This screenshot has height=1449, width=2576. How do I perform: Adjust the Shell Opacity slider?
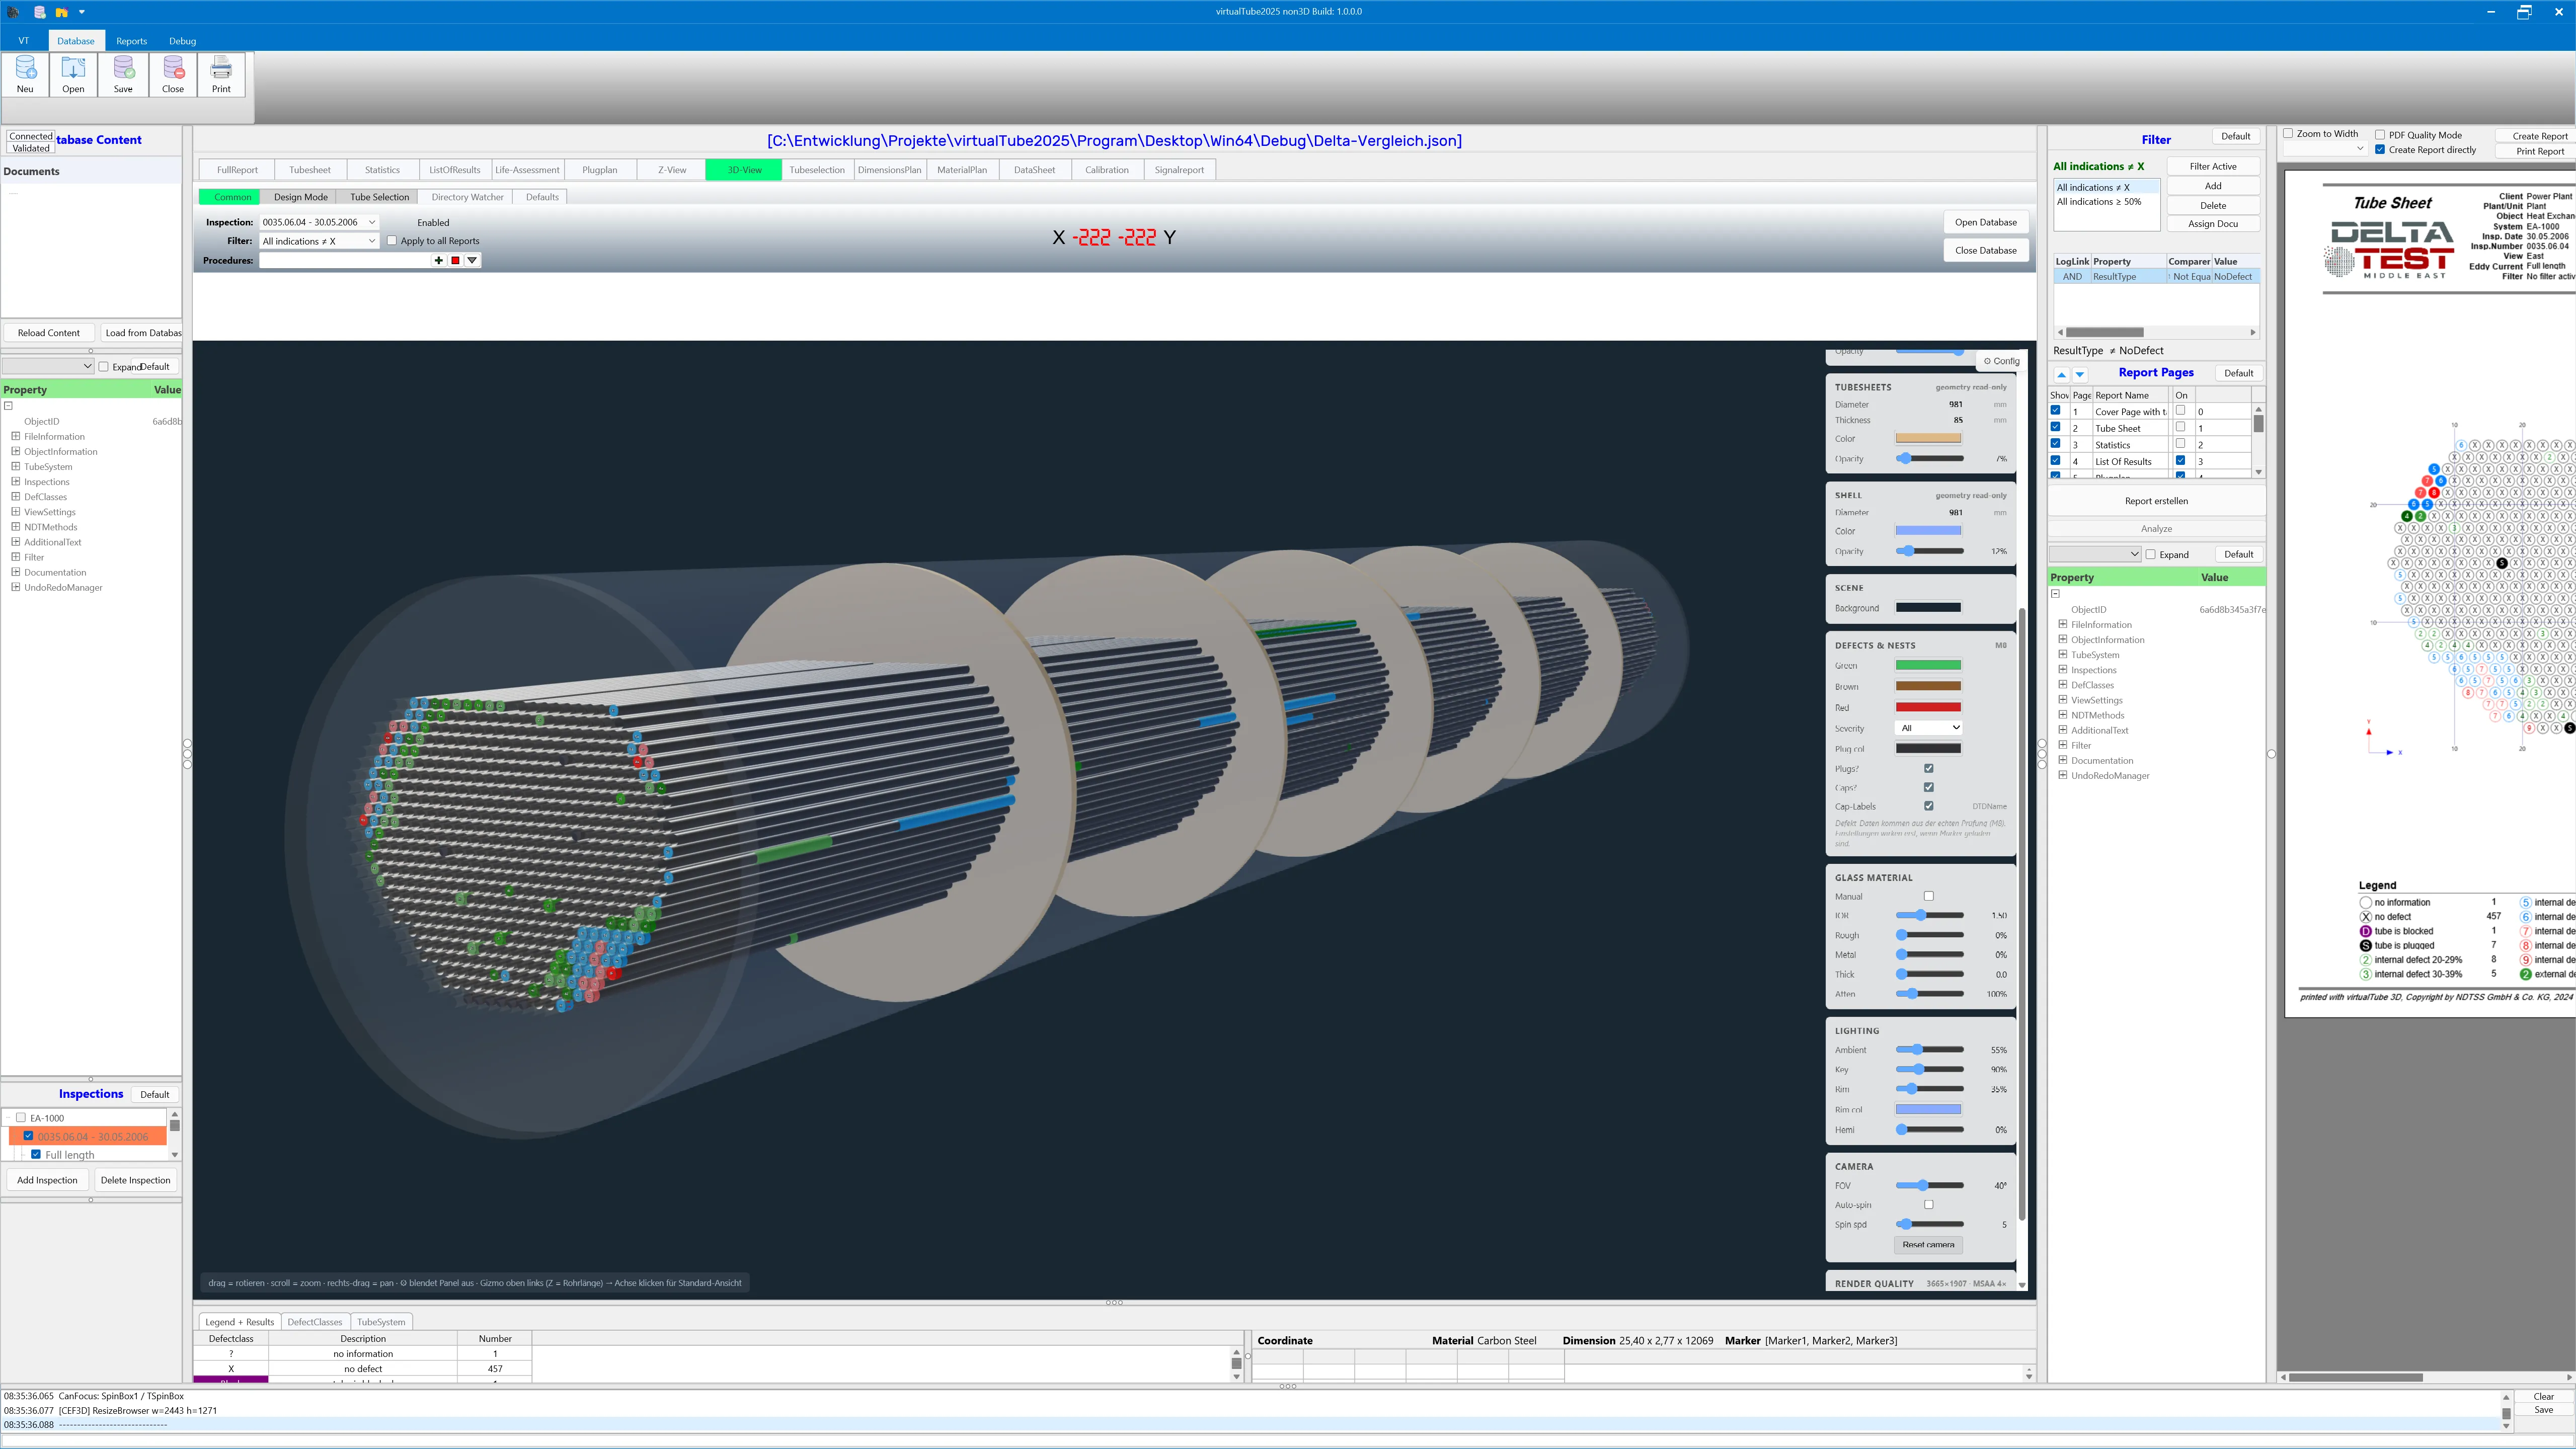pyautogui.click(x=1930, y=551)
